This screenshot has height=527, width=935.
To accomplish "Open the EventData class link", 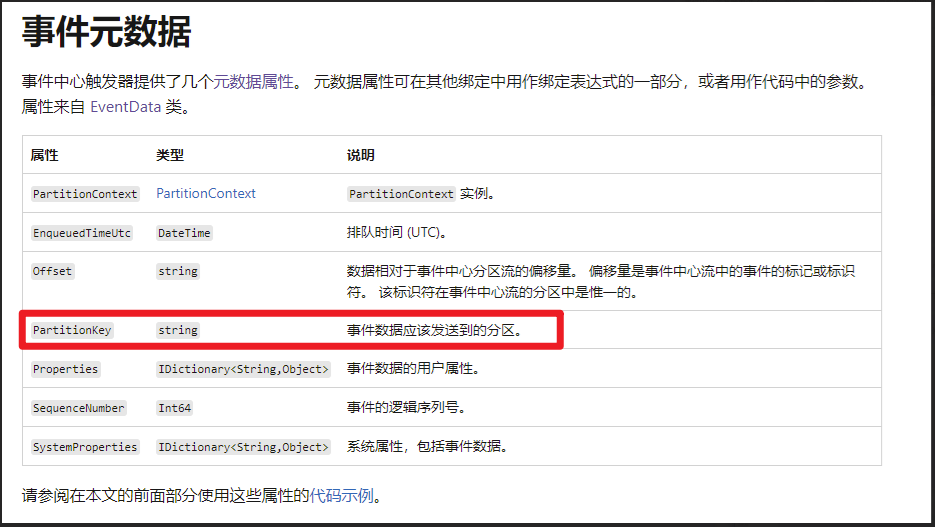I will (x=125, y=106).
